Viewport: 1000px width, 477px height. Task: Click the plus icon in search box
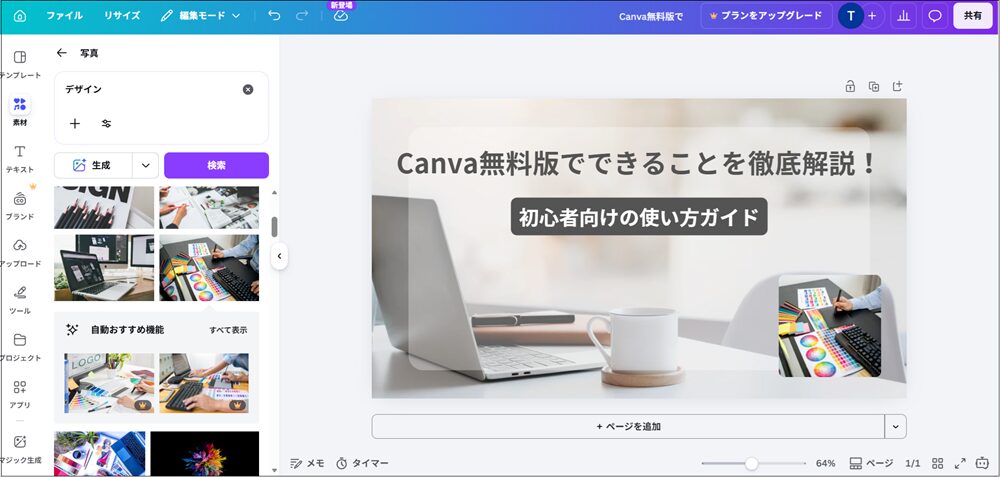pos(75,124)
